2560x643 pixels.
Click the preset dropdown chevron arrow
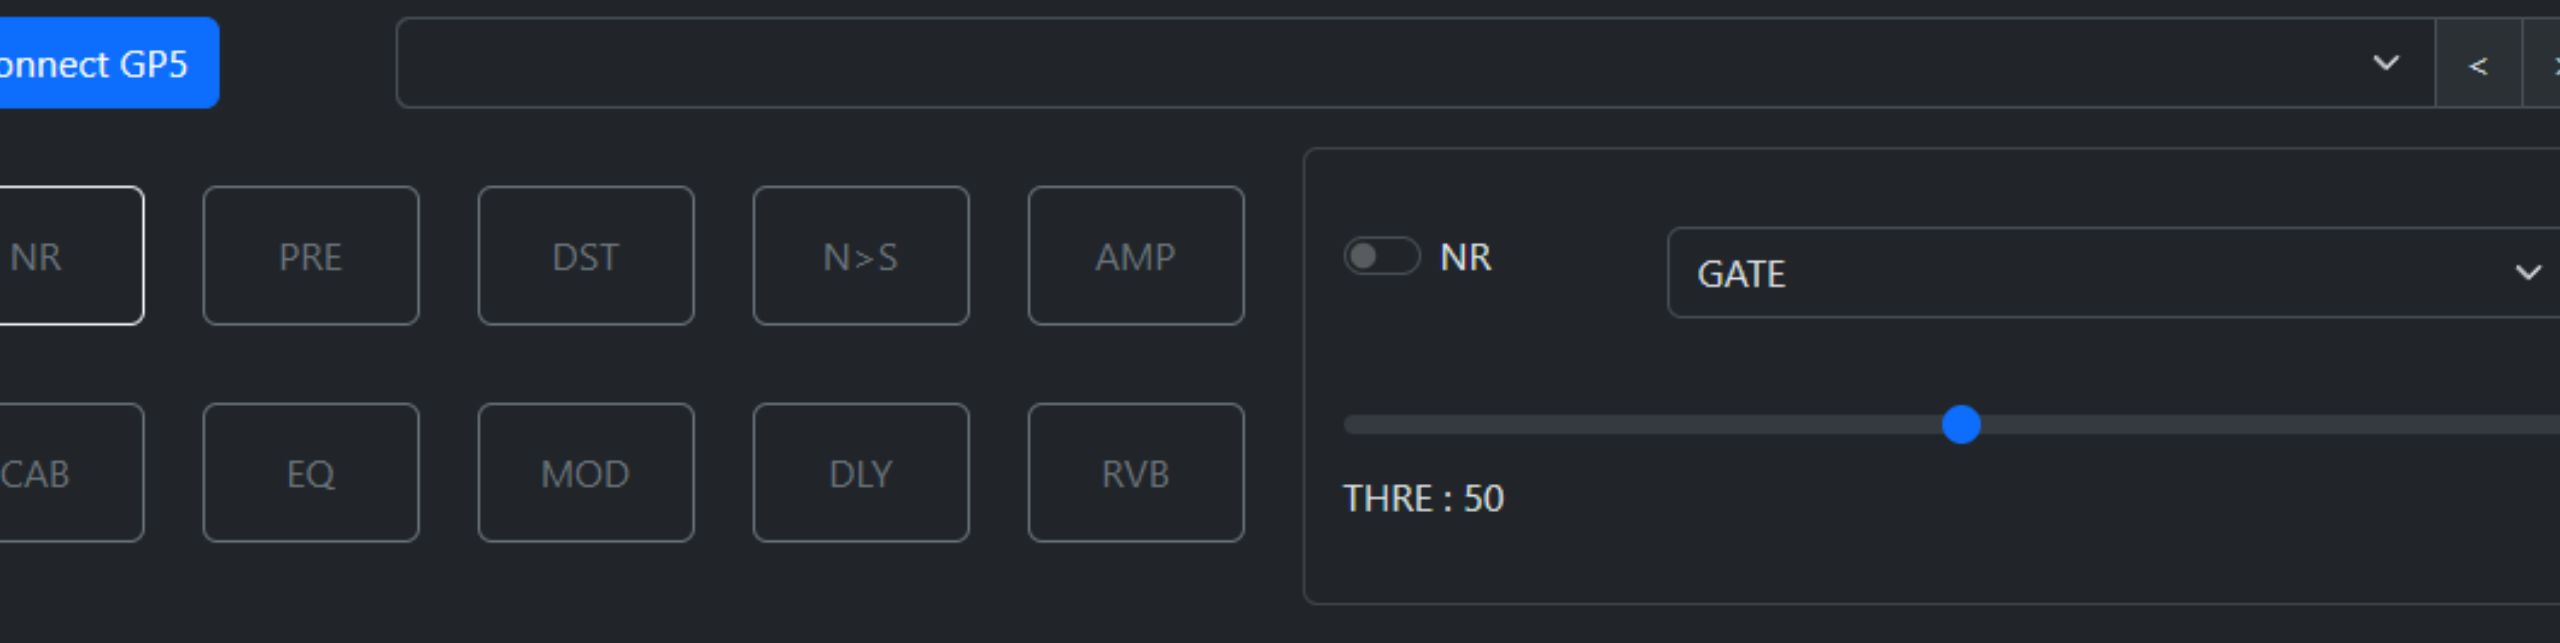[2386, 63]
